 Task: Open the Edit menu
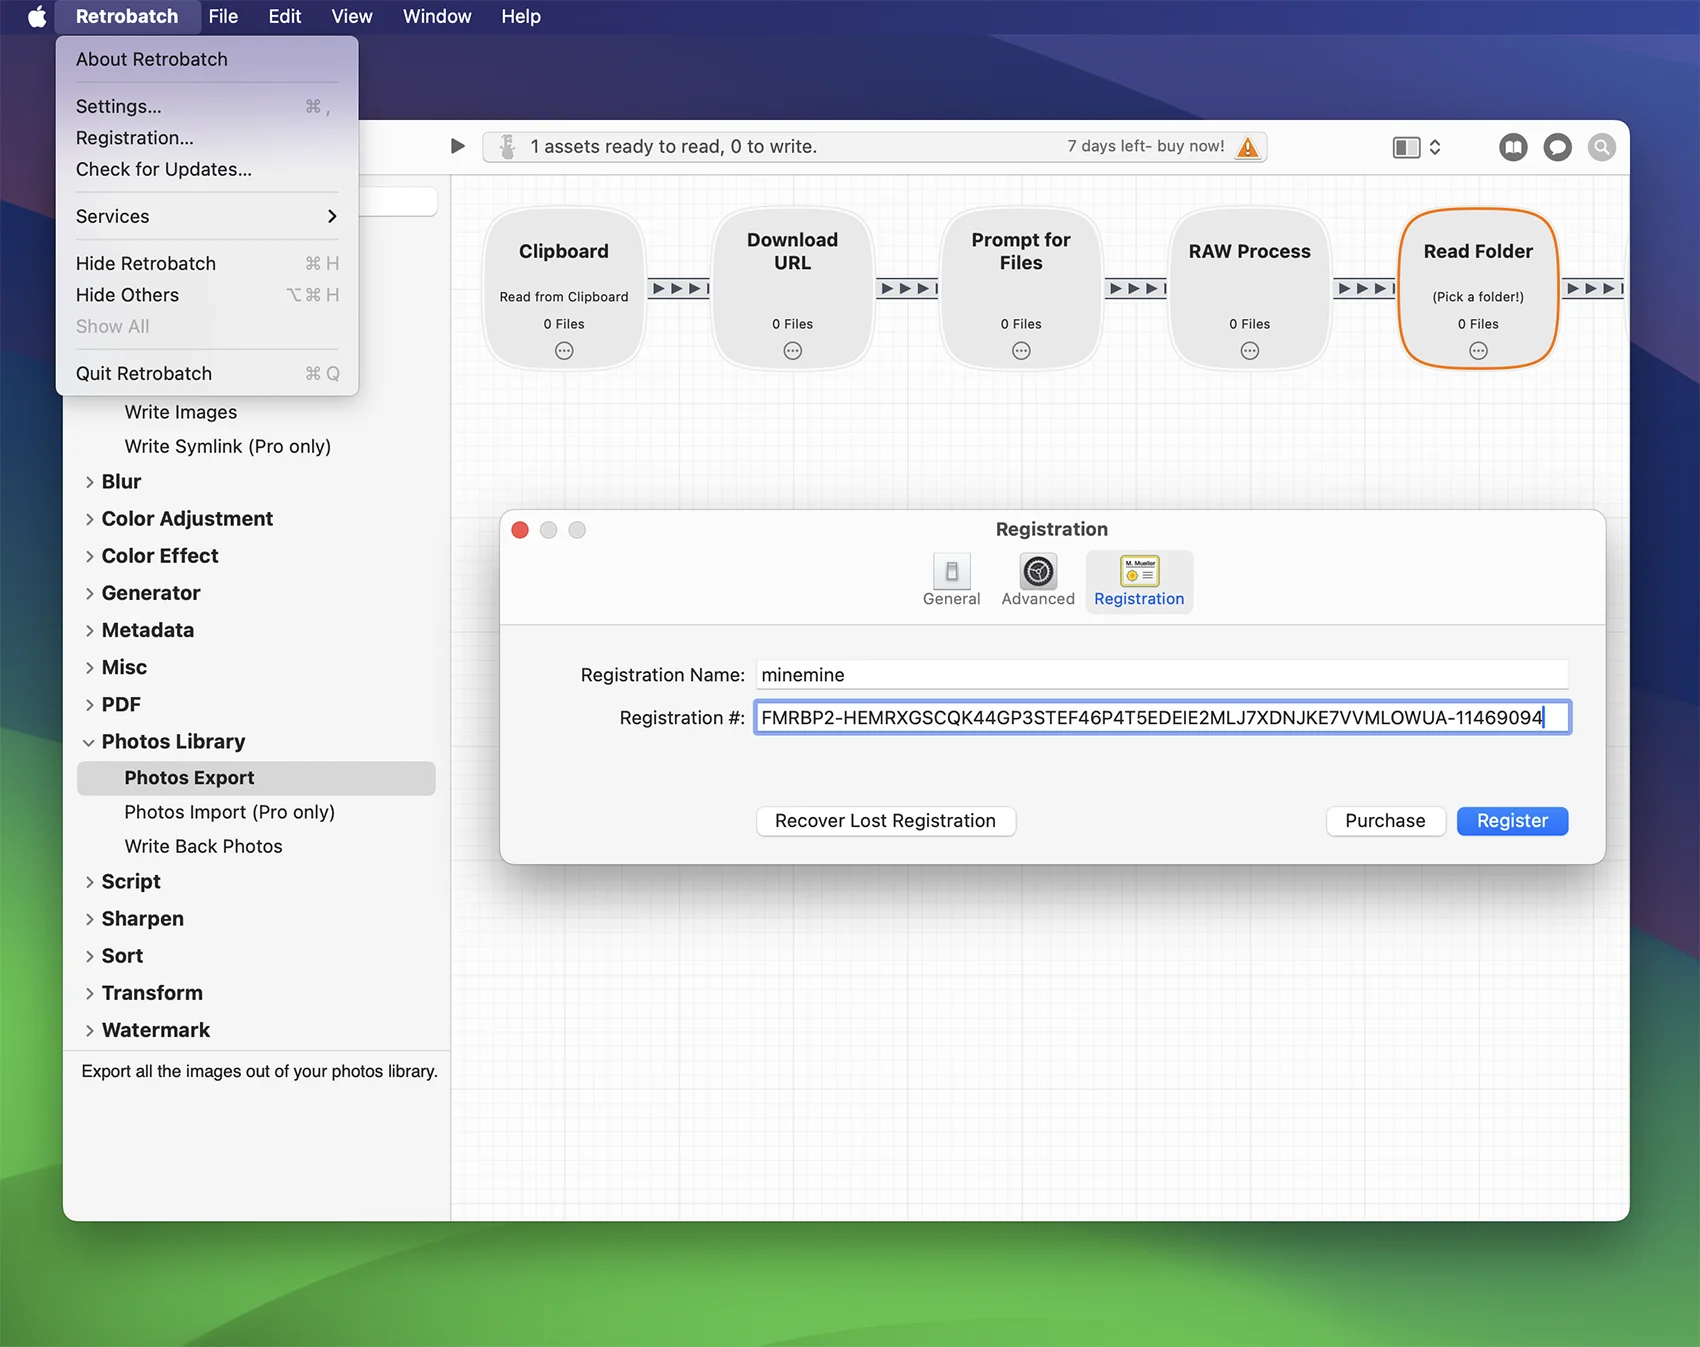(285, 16)
